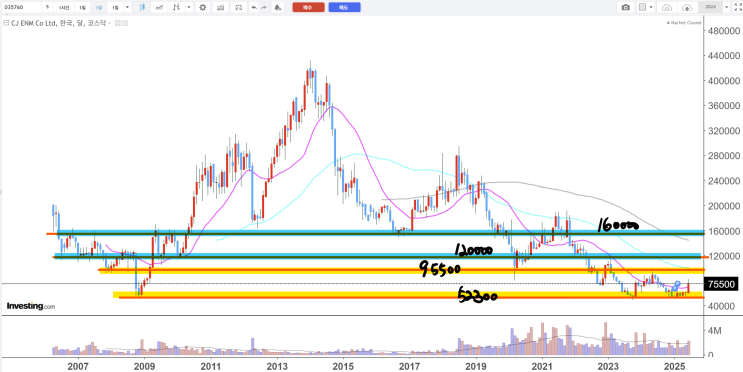Image resolution: width=743 pixels, height=372 pixels.
Task: Expand the time interval dropdown arrow
Action: [x=127, y=7]
